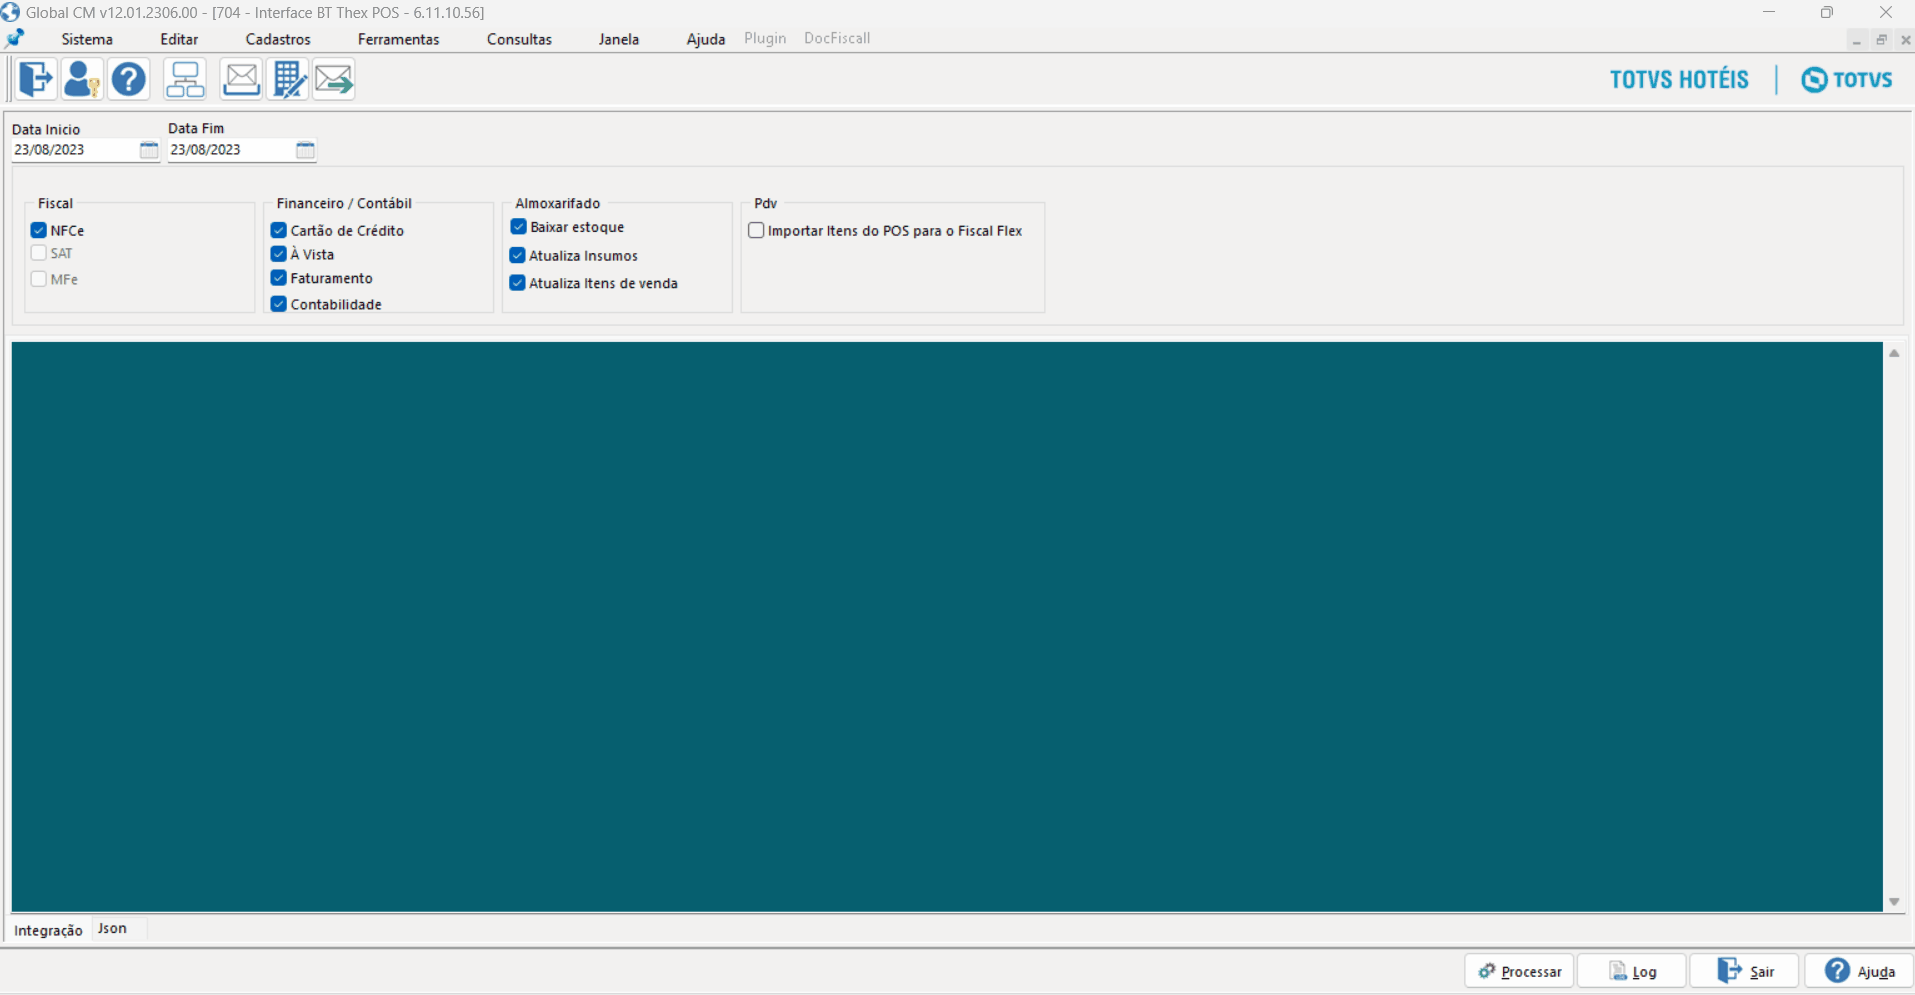Open calendar picker for Data Inicio
This screenshot has height=995, width=1915.
tap(149, 150)
